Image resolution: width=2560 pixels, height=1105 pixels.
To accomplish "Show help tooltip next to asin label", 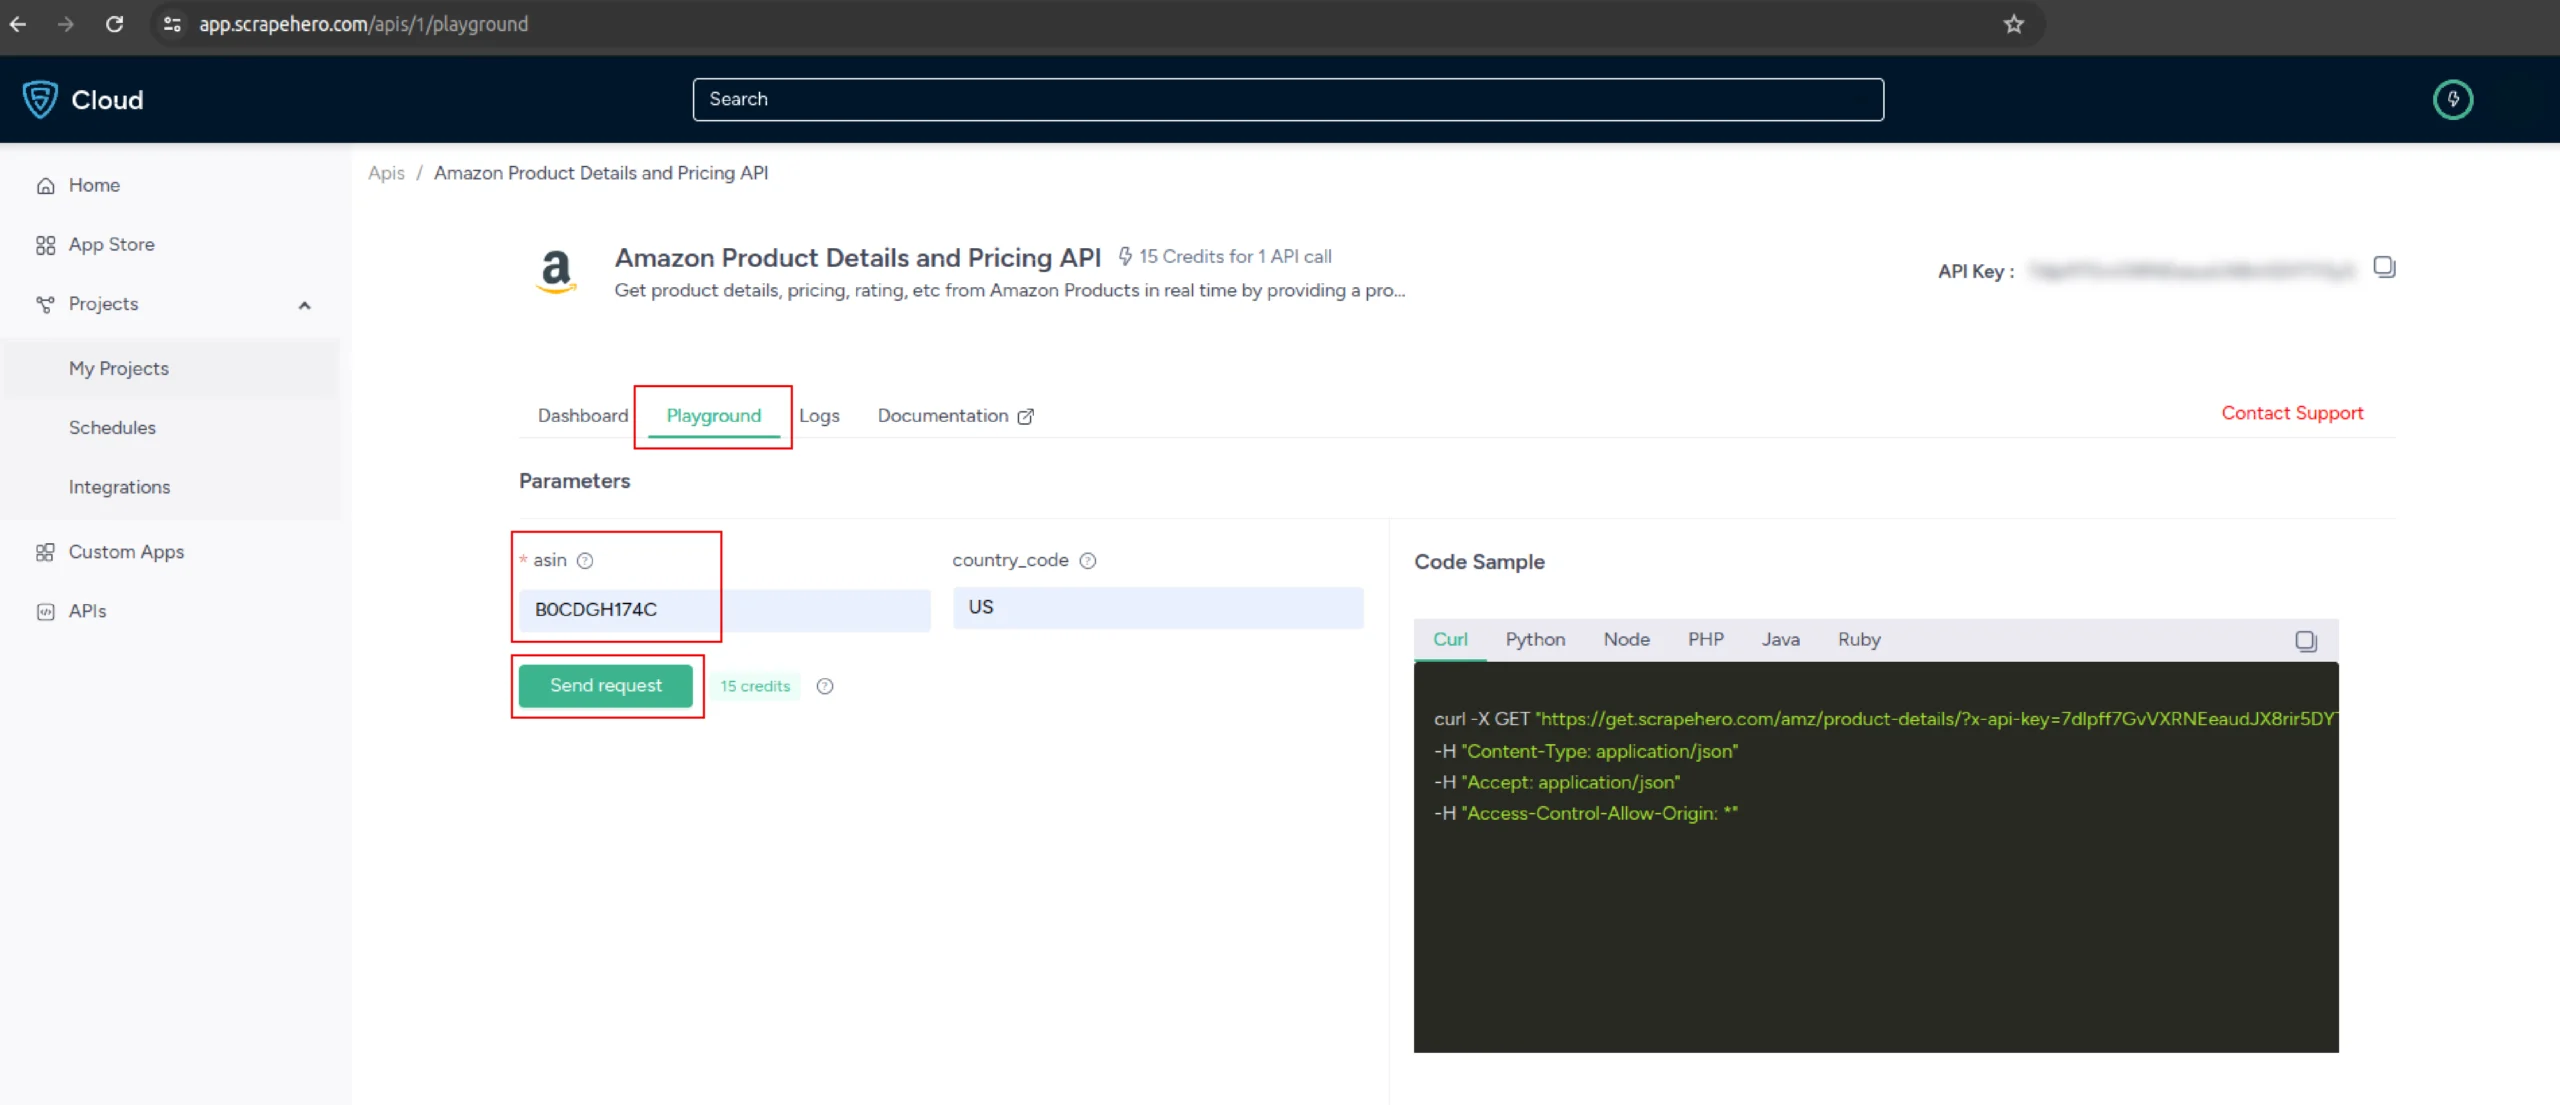I will pyautogui.click(x=585, y=561).
